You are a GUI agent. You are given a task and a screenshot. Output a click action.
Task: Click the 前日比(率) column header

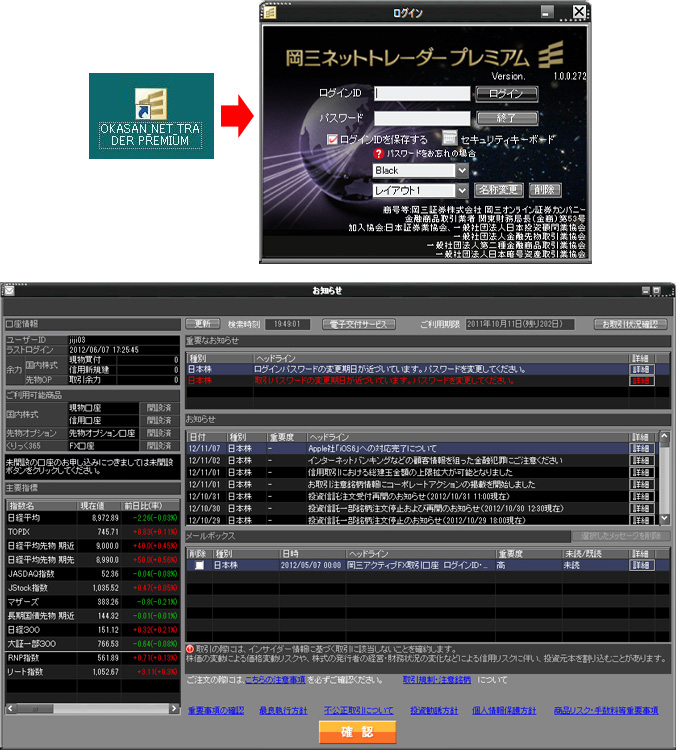coord(150,506)
